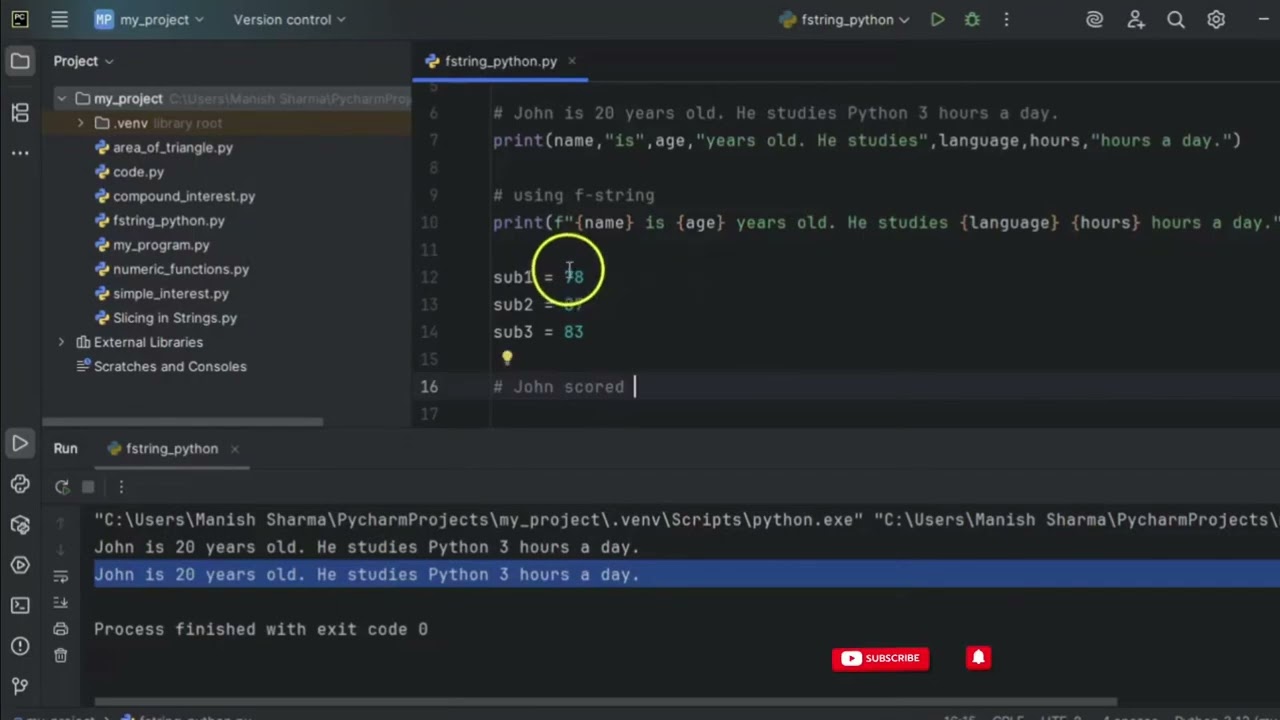Open the Services tool window

20,565
